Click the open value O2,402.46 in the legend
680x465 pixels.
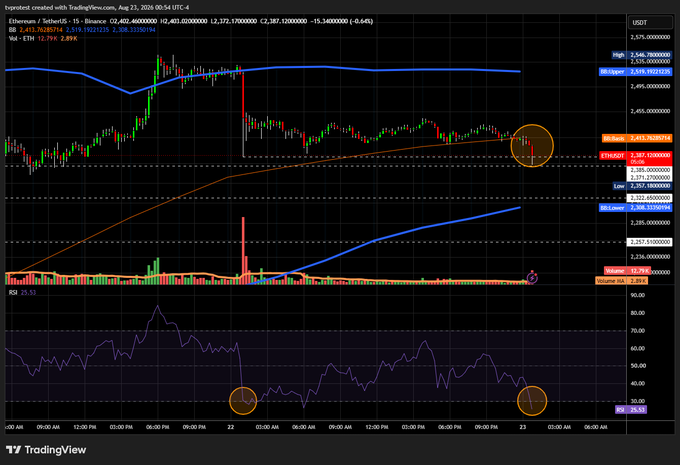coord(133,21)
